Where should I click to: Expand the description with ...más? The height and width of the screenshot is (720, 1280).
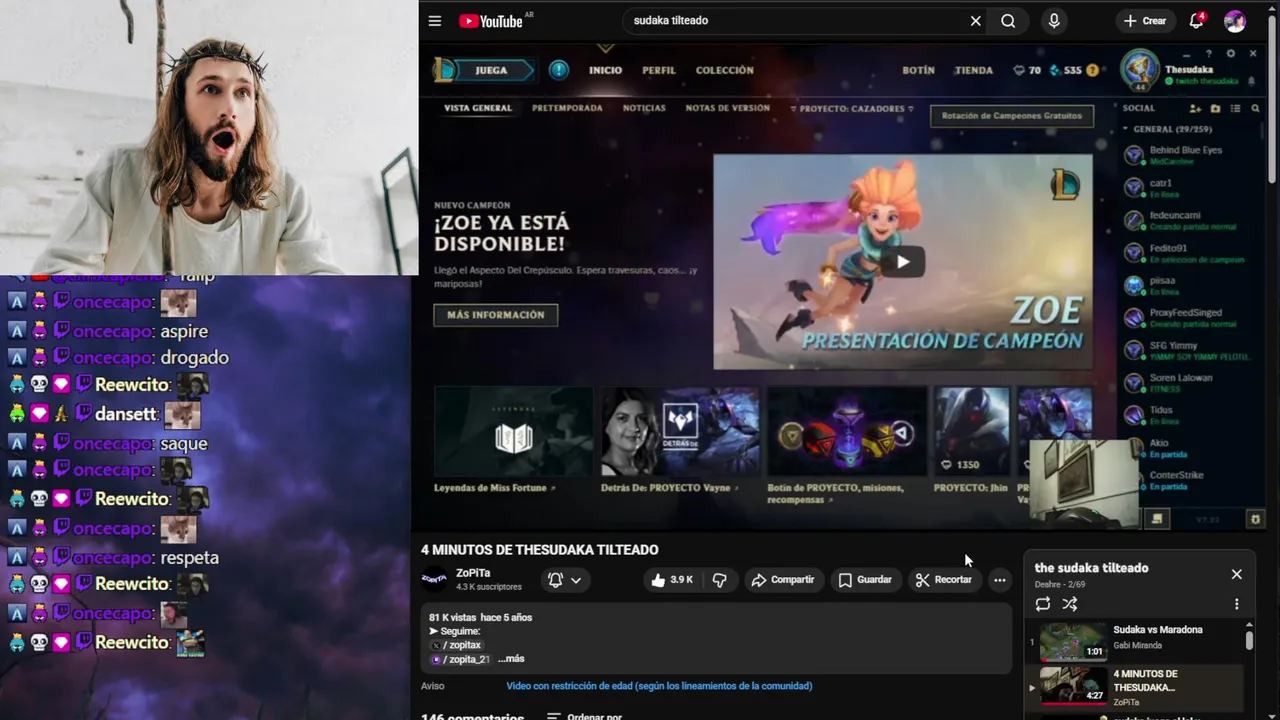pos(511,659)
